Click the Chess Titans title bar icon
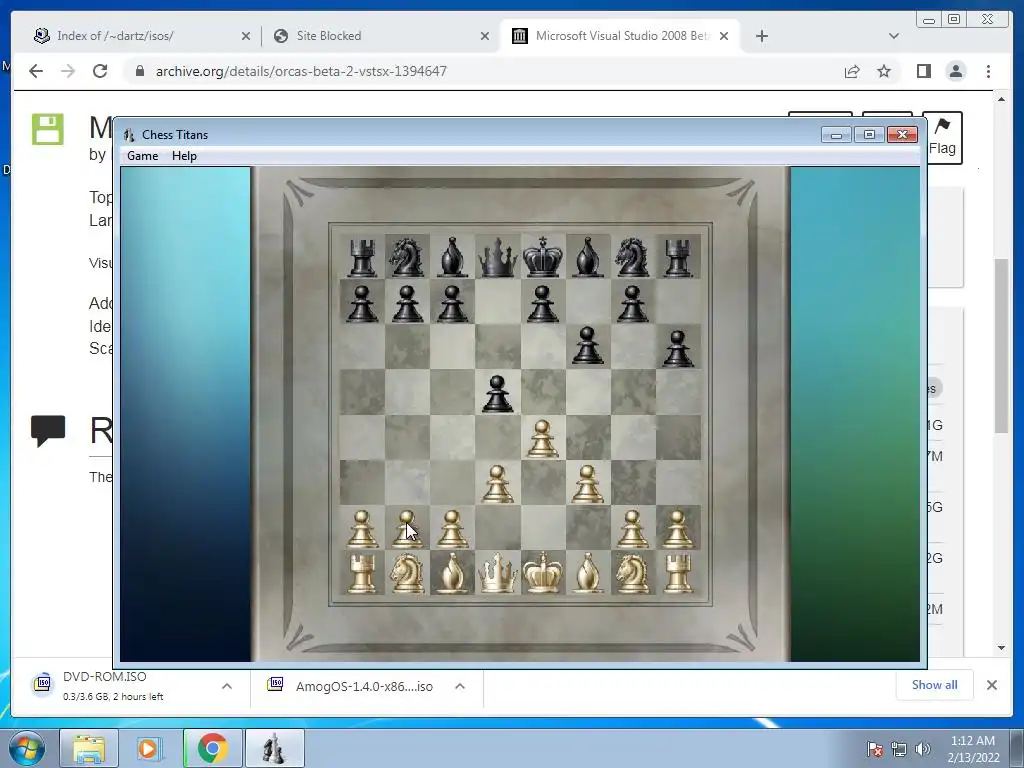Image resolution: width=1024 pixels, height=768 pixels. coord(129,135)
